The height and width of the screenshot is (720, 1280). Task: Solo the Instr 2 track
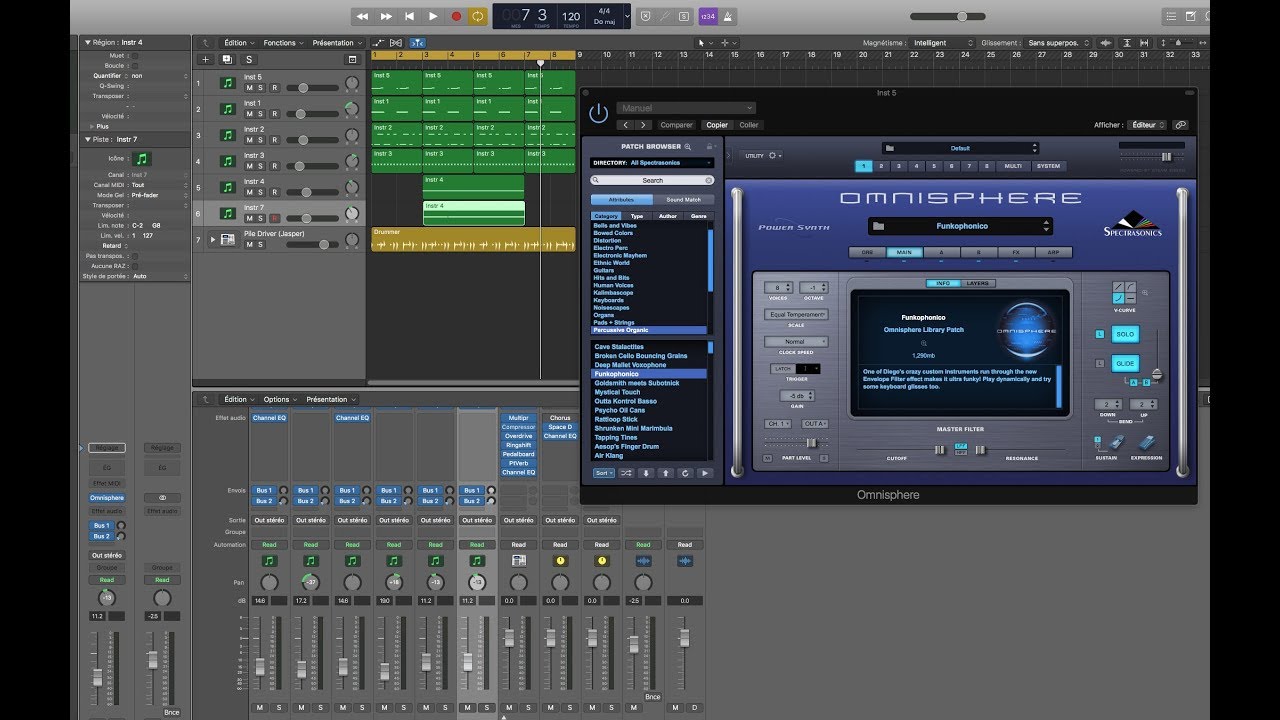click(262, 140)
